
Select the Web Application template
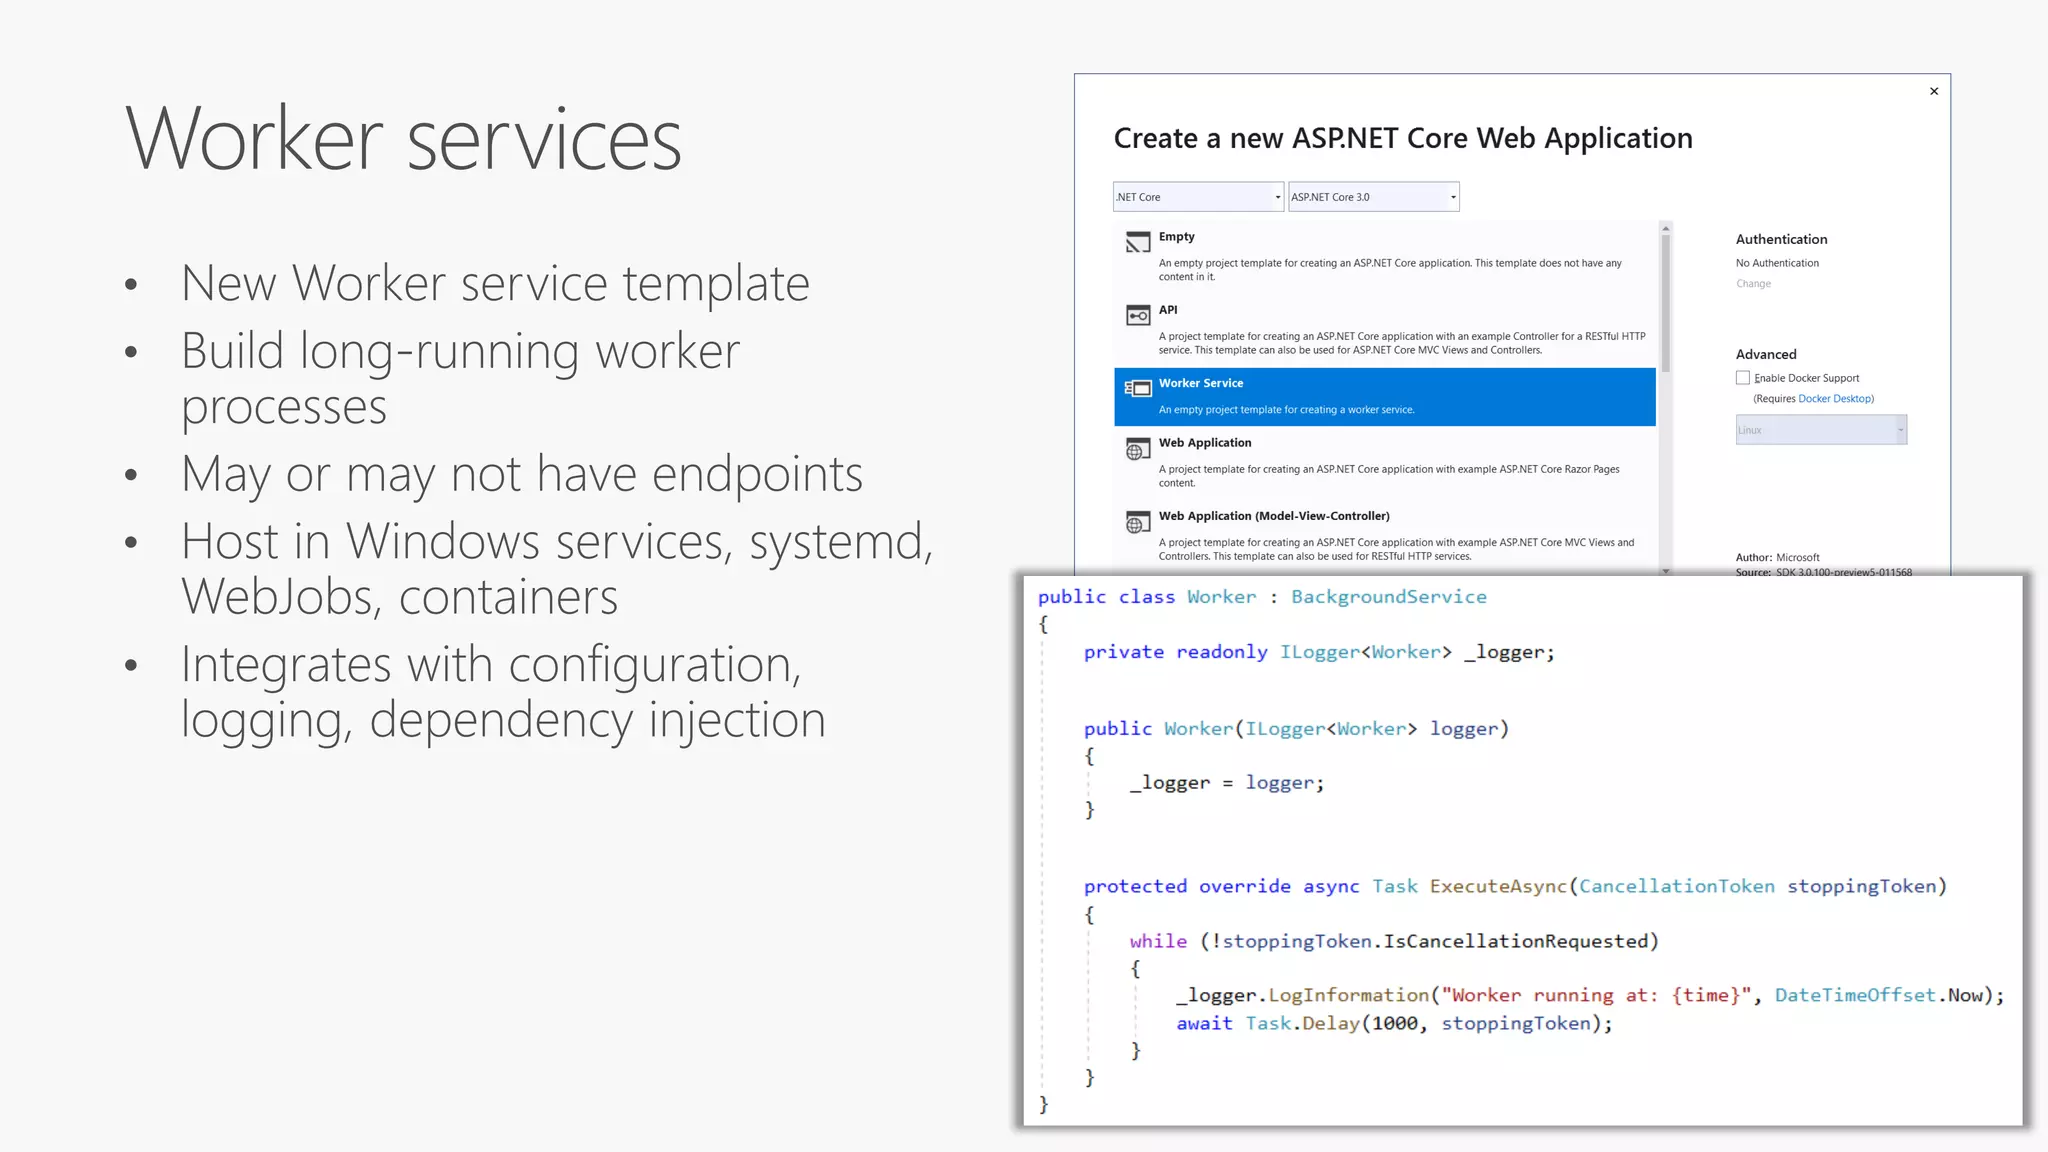[x=1384, y=463]
